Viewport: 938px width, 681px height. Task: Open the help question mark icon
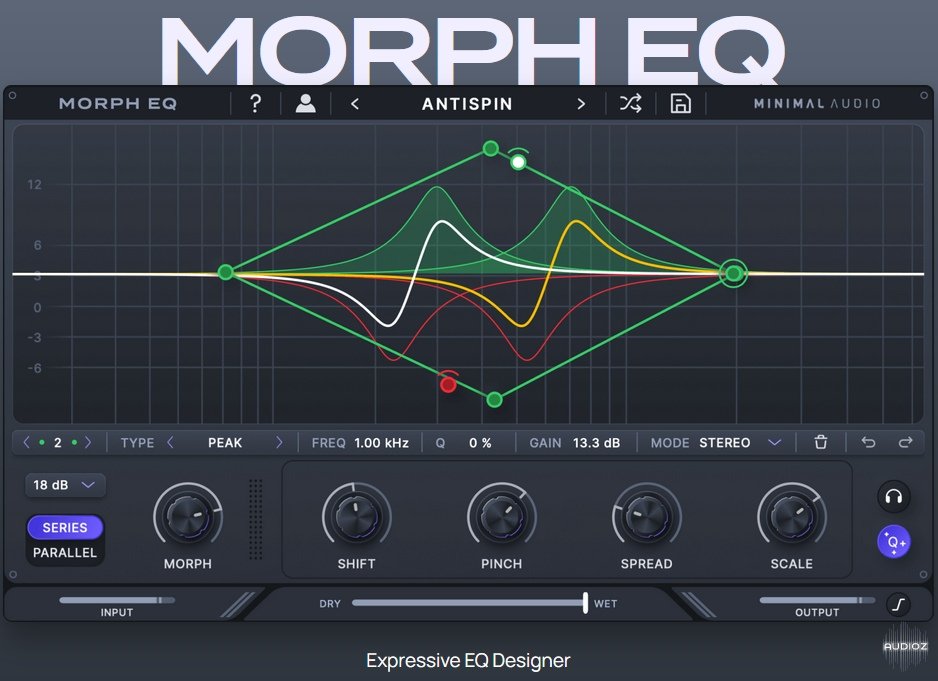point(256,104)
